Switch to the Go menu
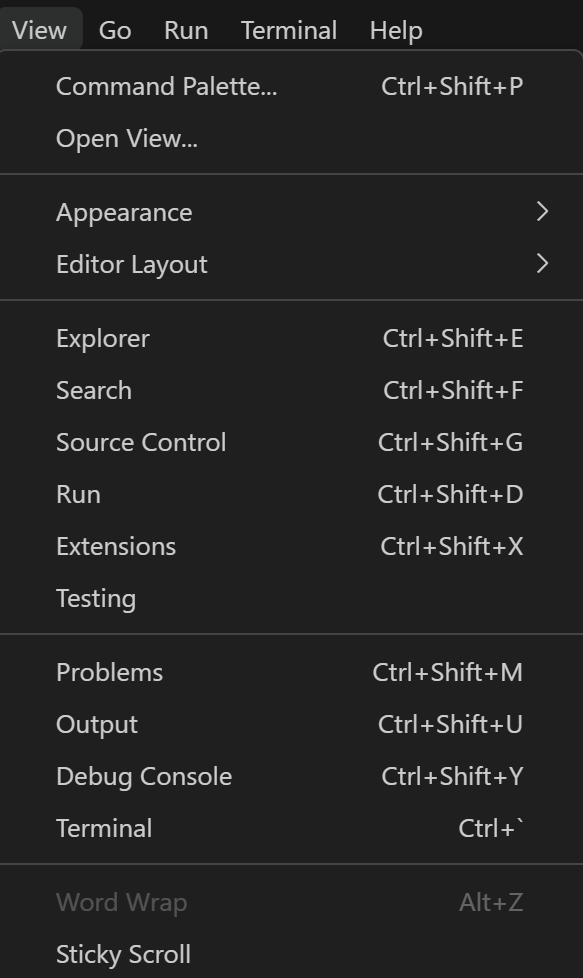Screen dimensions: 583x978 (114, 29)
